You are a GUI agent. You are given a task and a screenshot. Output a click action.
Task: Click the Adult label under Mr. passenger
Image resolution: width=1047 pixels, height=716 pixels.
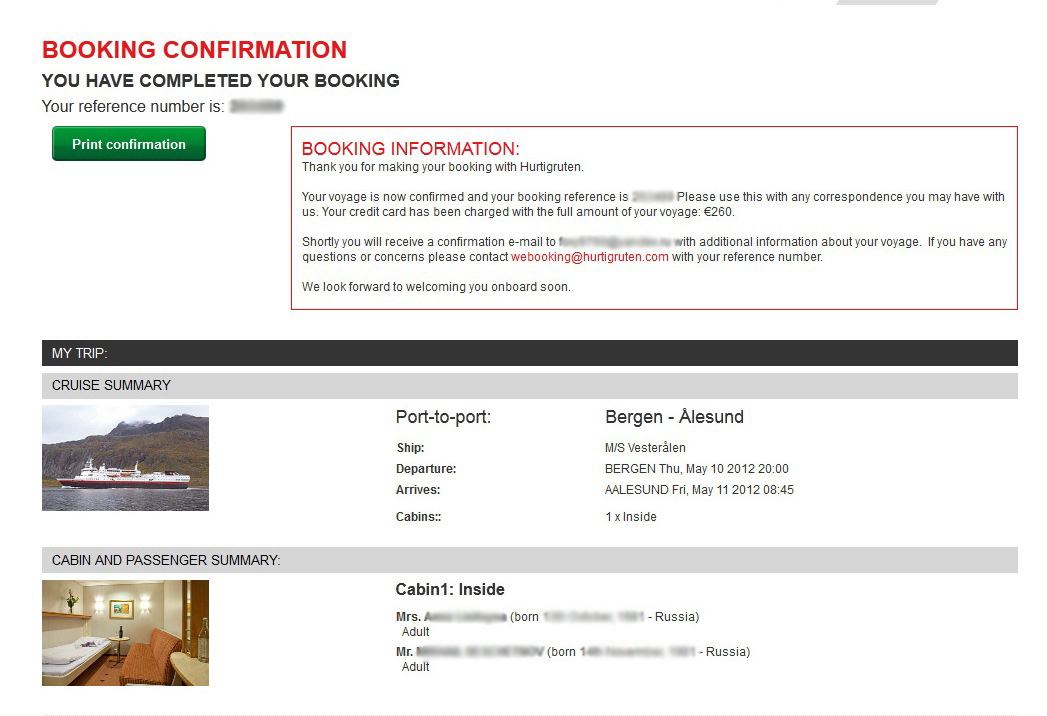click(x=415, y=667)
